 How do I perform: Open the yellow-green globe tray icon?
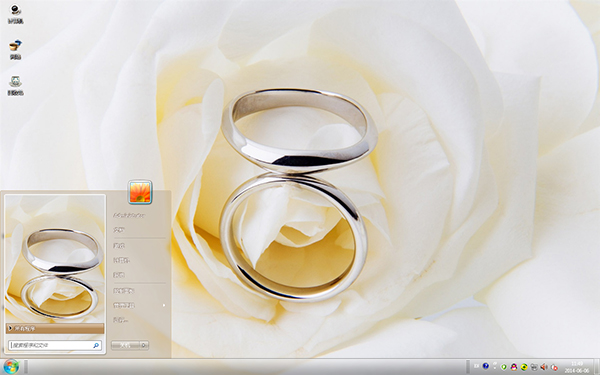[524, 367]
